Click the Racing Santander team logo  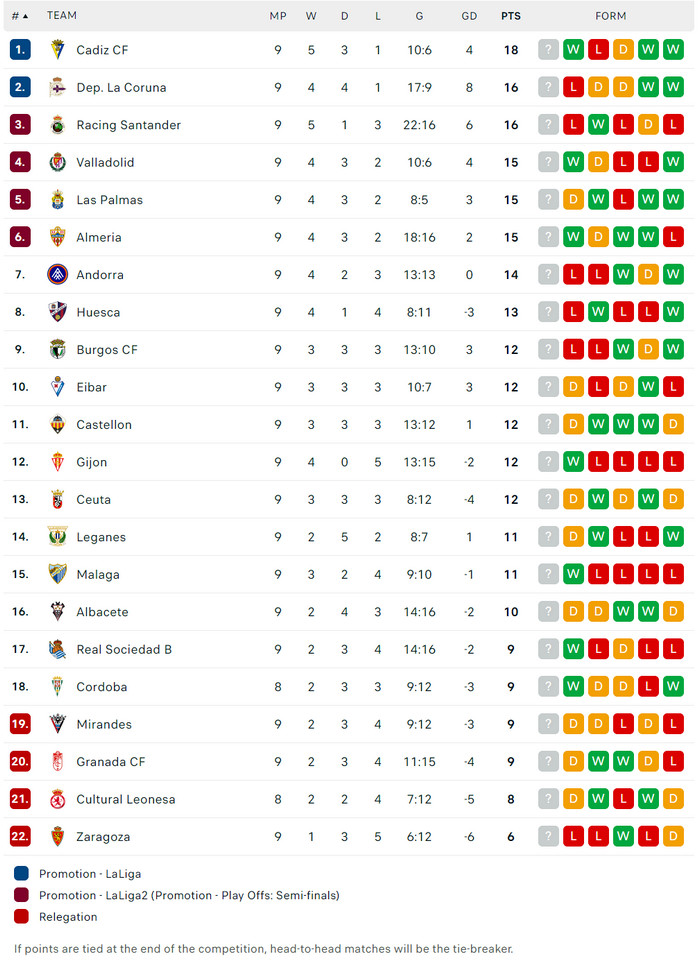click(x=57, y=125)
